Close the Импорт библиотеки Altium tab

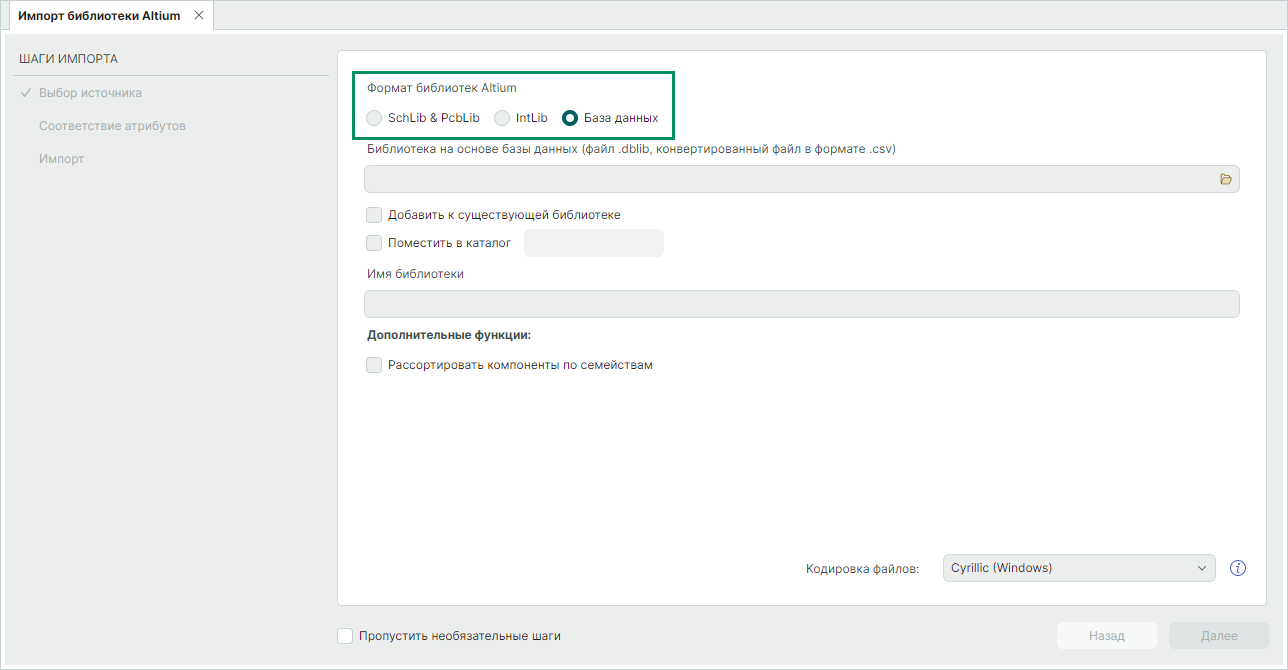pyautogui.click(x=199, y=16)
